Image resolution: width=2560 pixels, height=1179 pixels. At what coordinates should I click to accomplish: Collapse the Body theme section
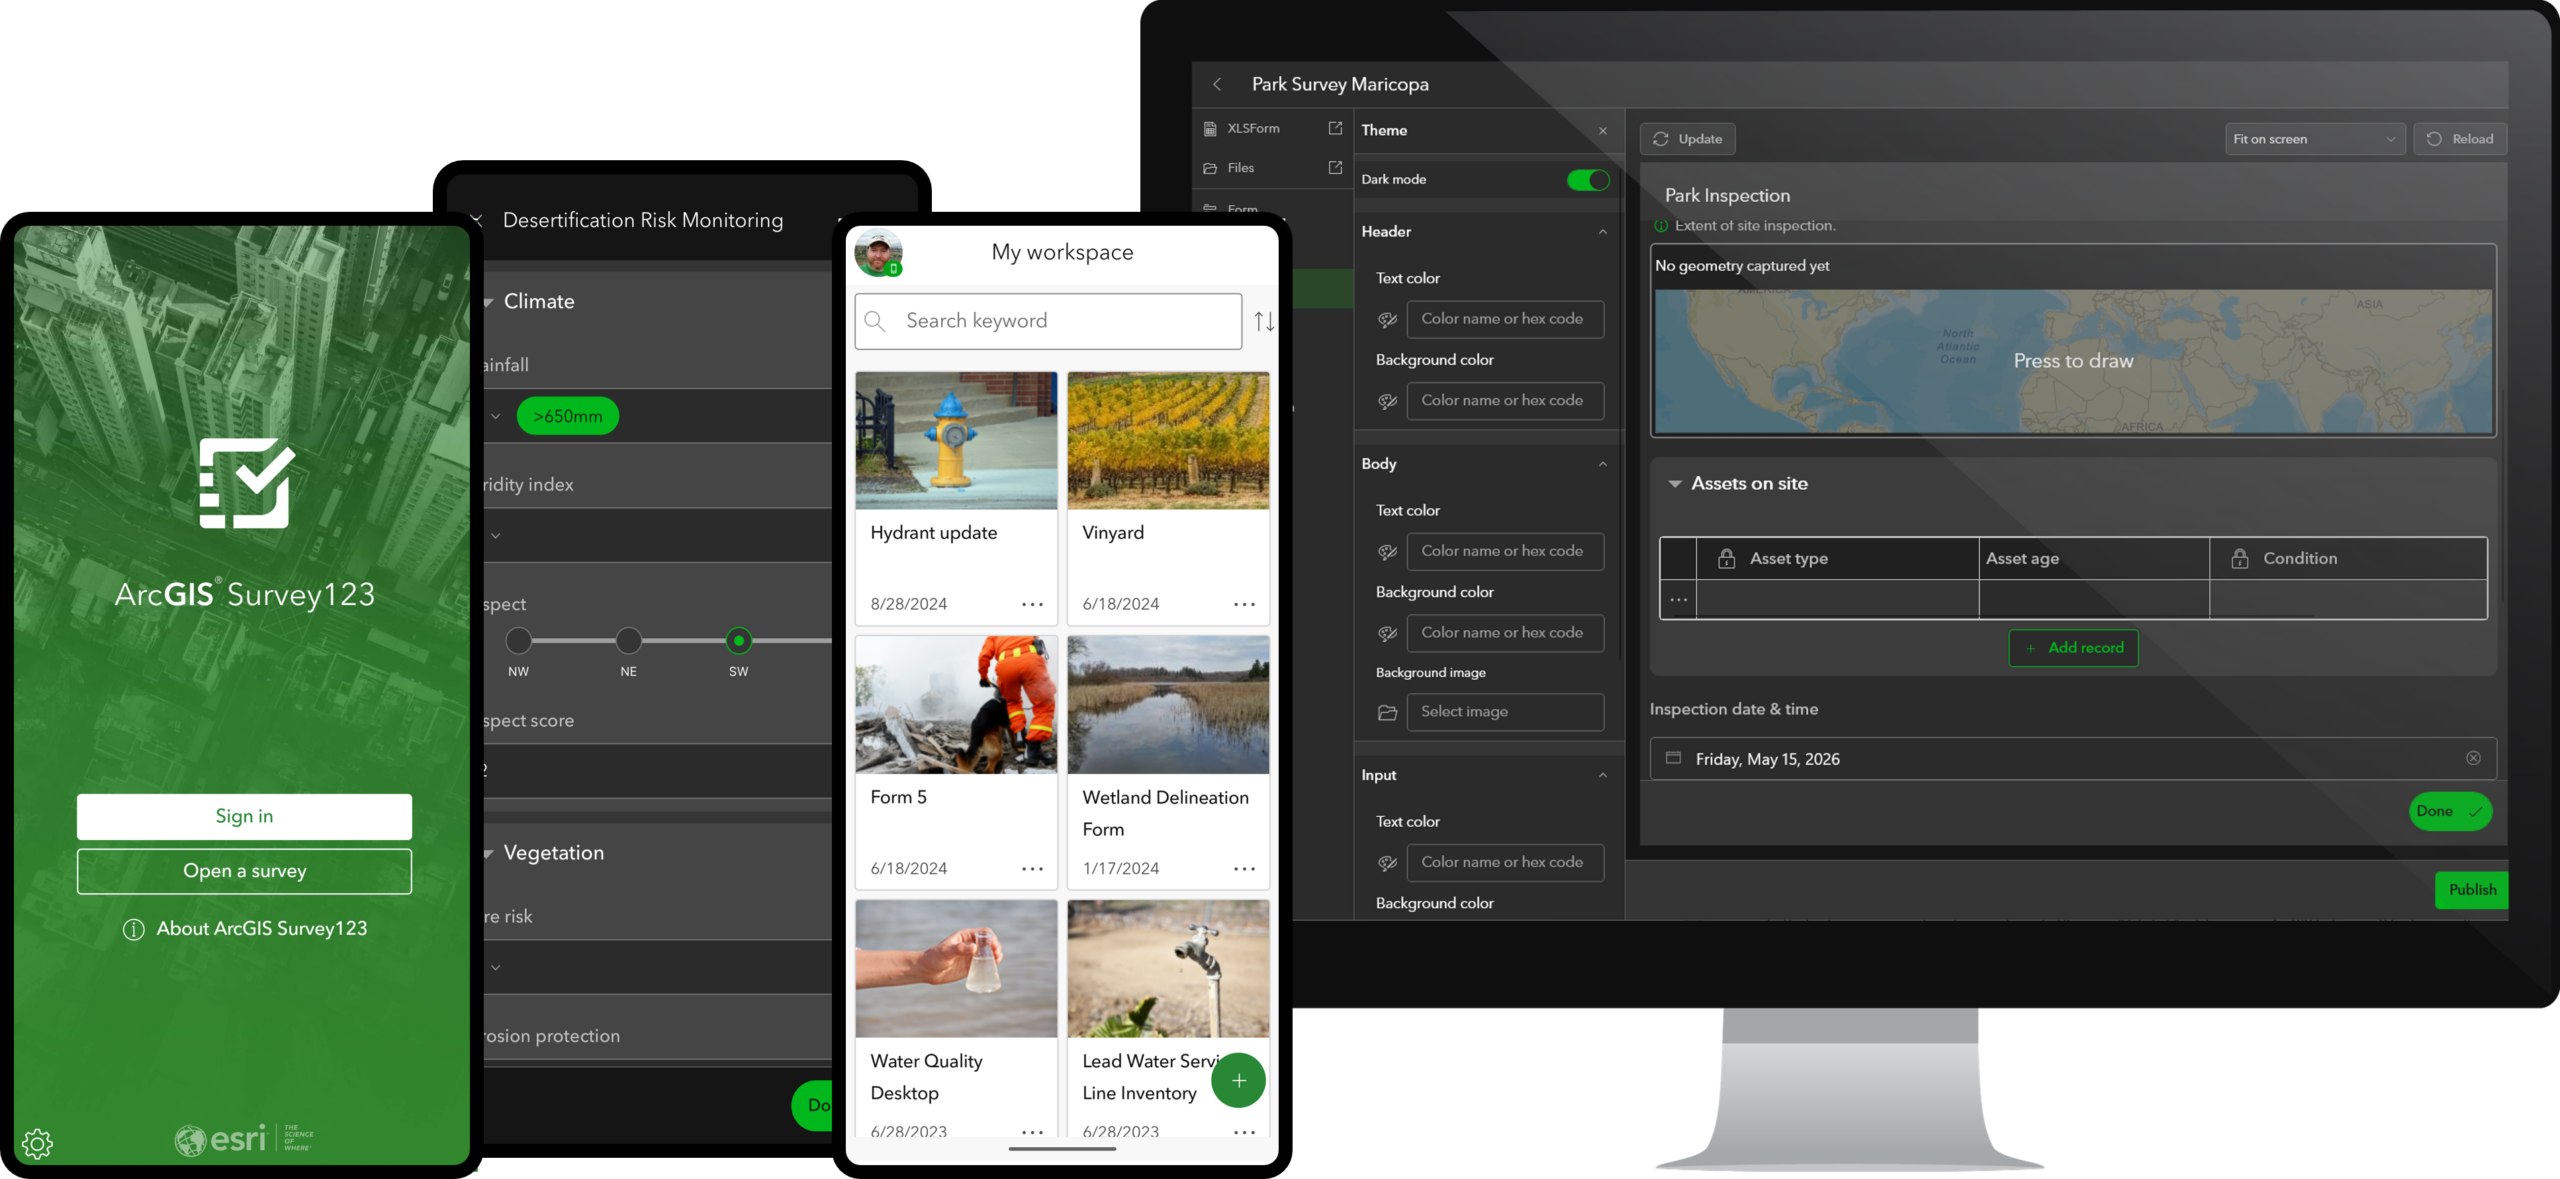(x=1603, y=464)
